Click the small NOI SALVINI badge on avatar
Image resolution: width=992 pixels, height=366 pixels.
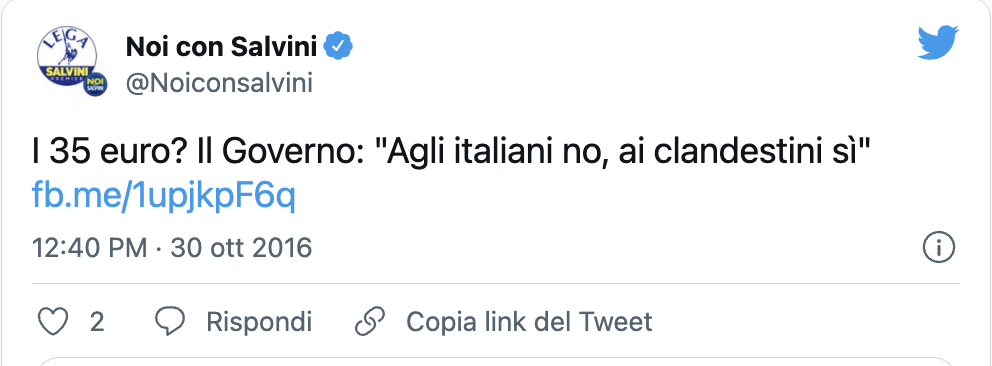coord(94,84)
